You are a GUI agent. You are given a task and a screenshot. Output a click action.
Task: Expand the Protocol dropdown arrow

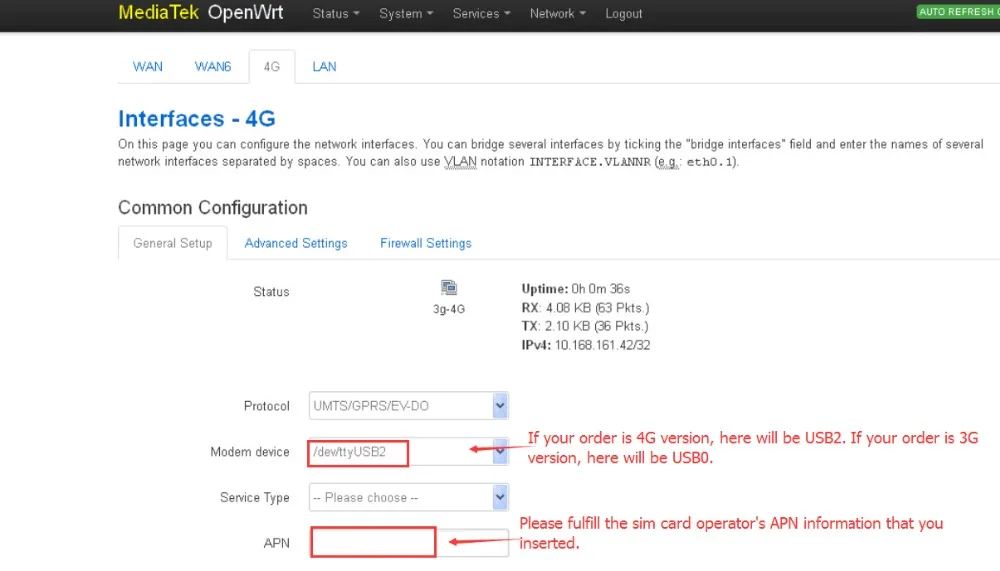[500, 406]
